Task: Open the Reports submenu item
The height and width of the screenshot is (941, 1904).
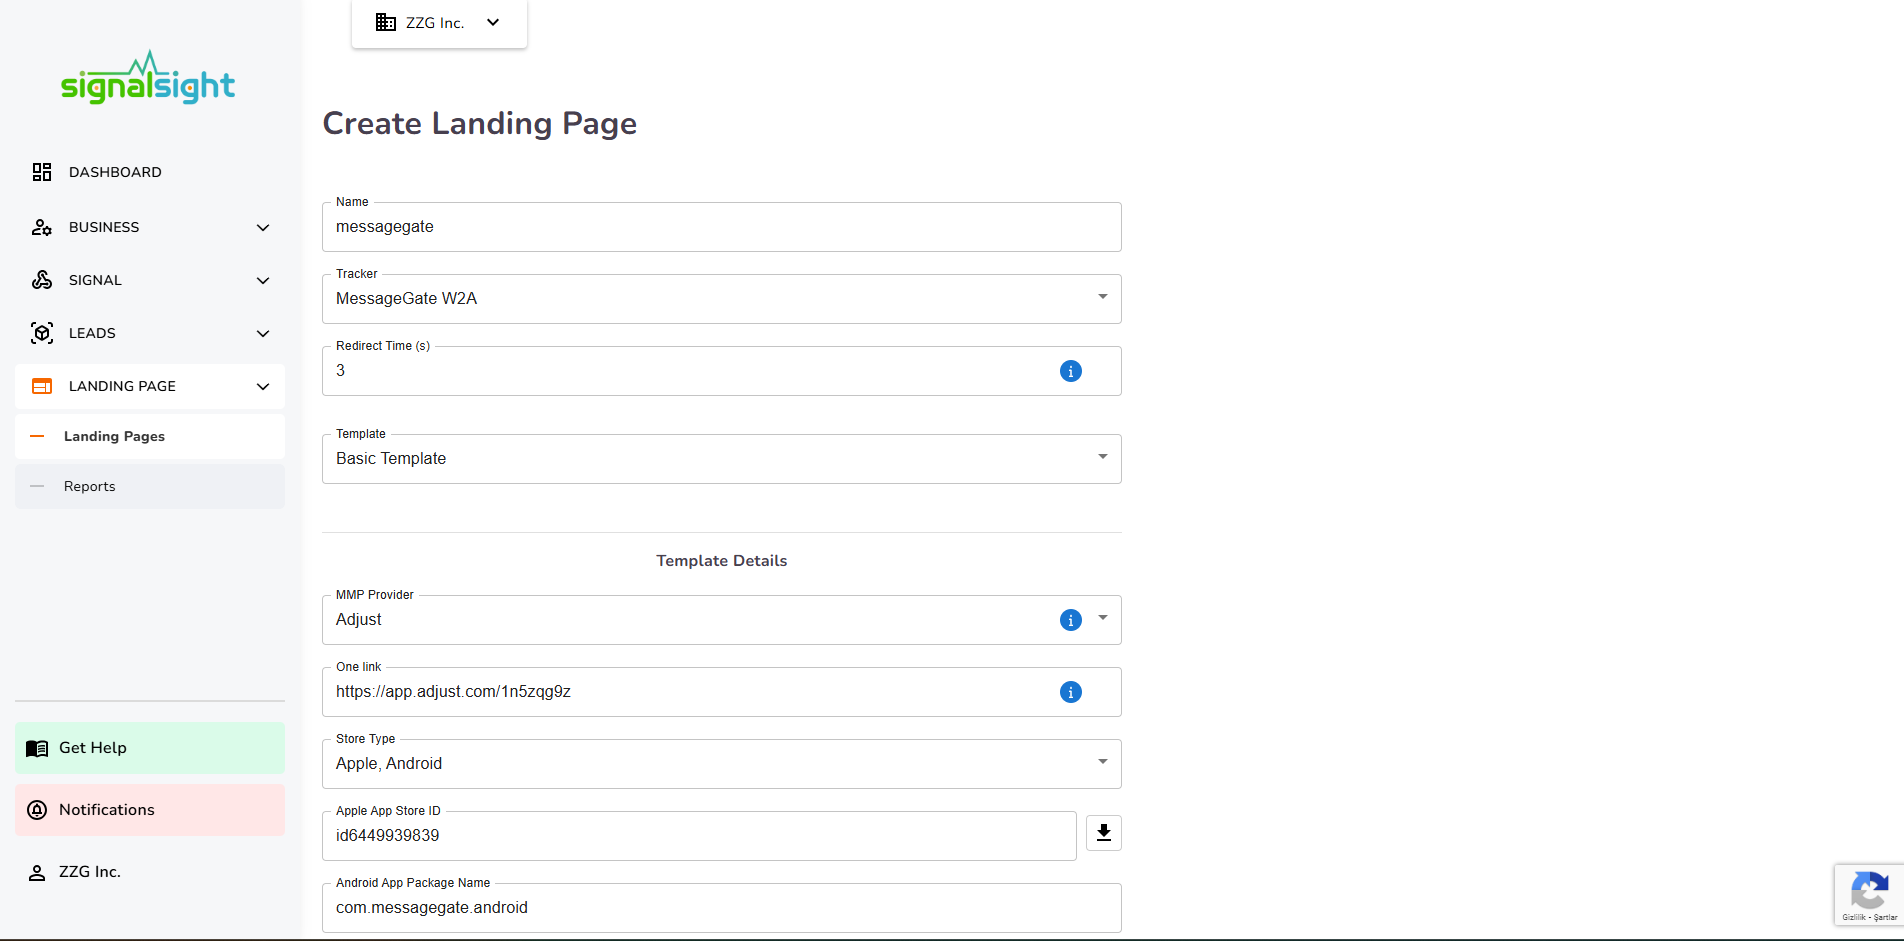Action: (150, 486)
